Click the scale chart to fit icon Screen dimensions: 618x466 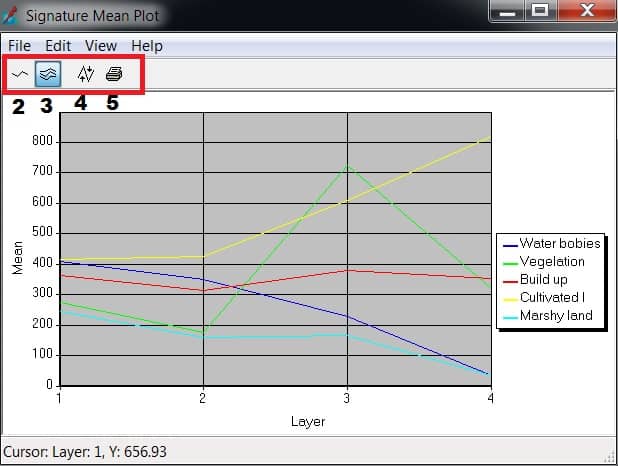click(86, 74)
